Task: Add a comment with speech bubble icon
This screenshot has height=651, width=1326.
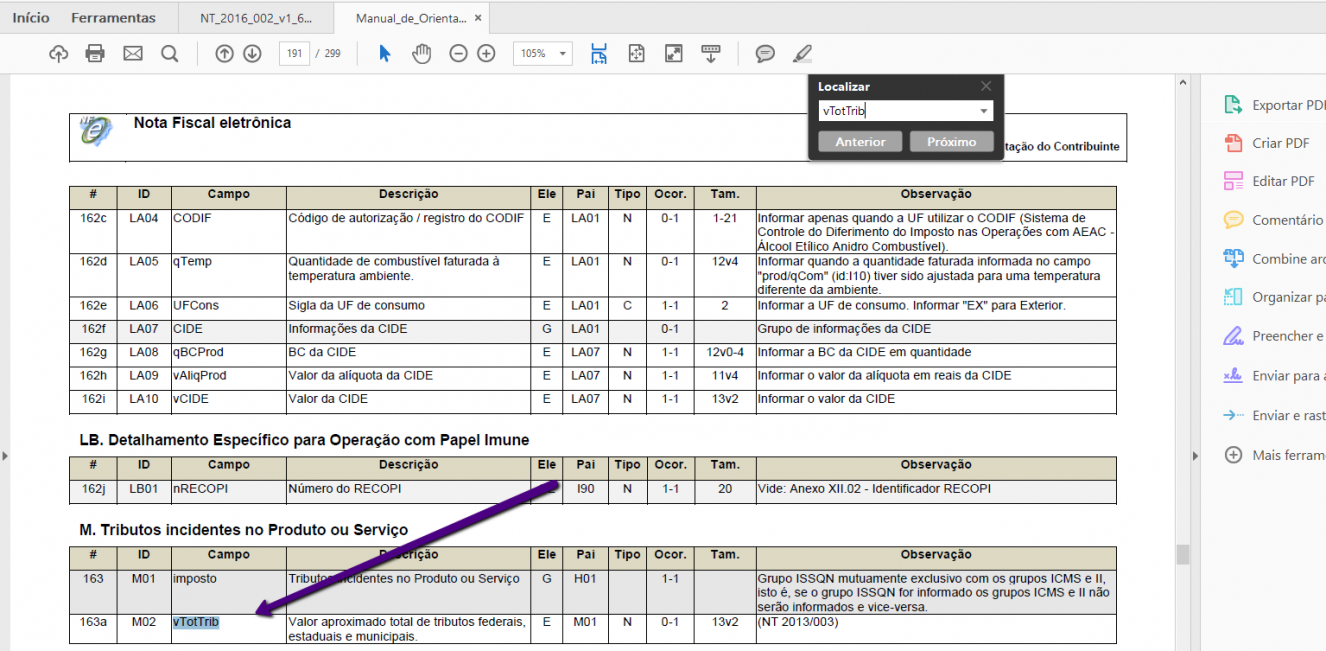Action: pos(765,54)
